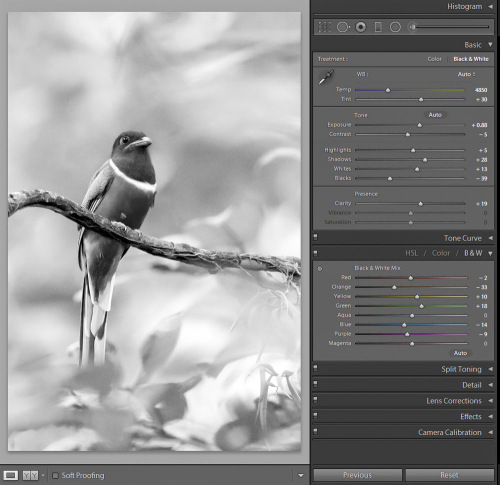Image resolution: width=500 pixels, height=485 pixels.
Task: Expand the Camera Calibration panel
Action: tap(490, 432)
